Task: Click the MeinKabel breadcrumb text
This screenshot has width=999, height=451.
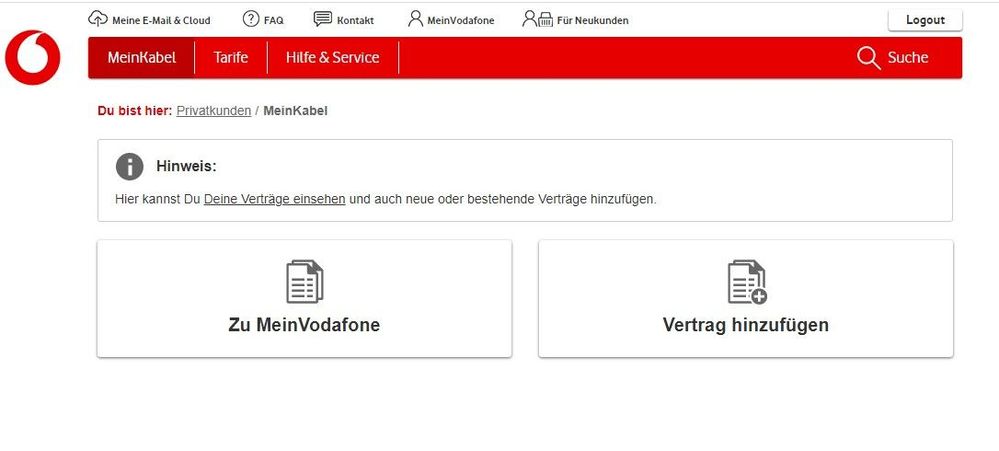Action: [296, 111]
